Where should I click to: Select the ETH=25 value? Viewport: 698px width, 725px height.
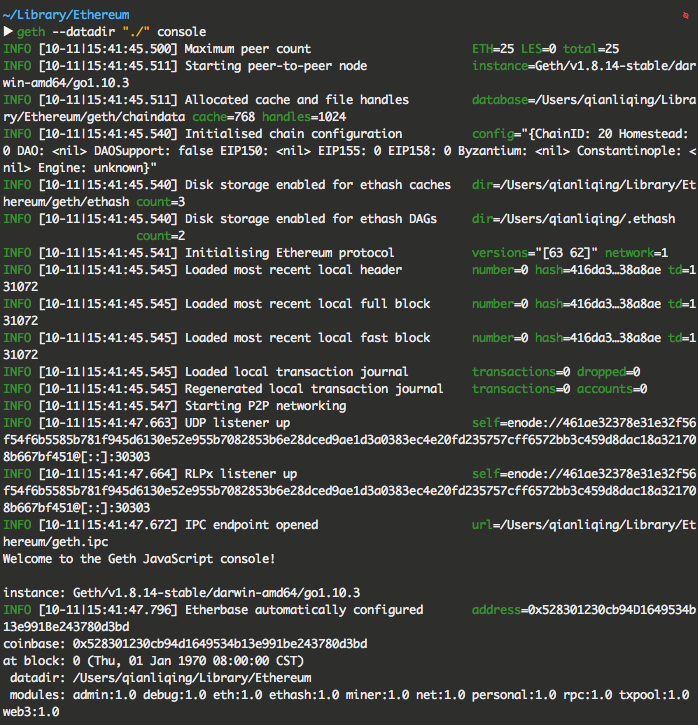493,49
